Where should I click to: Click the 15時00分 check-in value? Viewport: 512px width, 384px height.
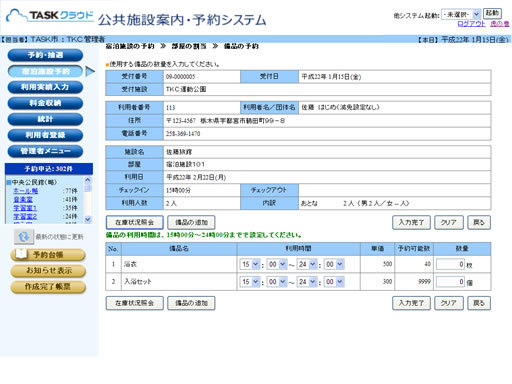(x=178, y=190)
